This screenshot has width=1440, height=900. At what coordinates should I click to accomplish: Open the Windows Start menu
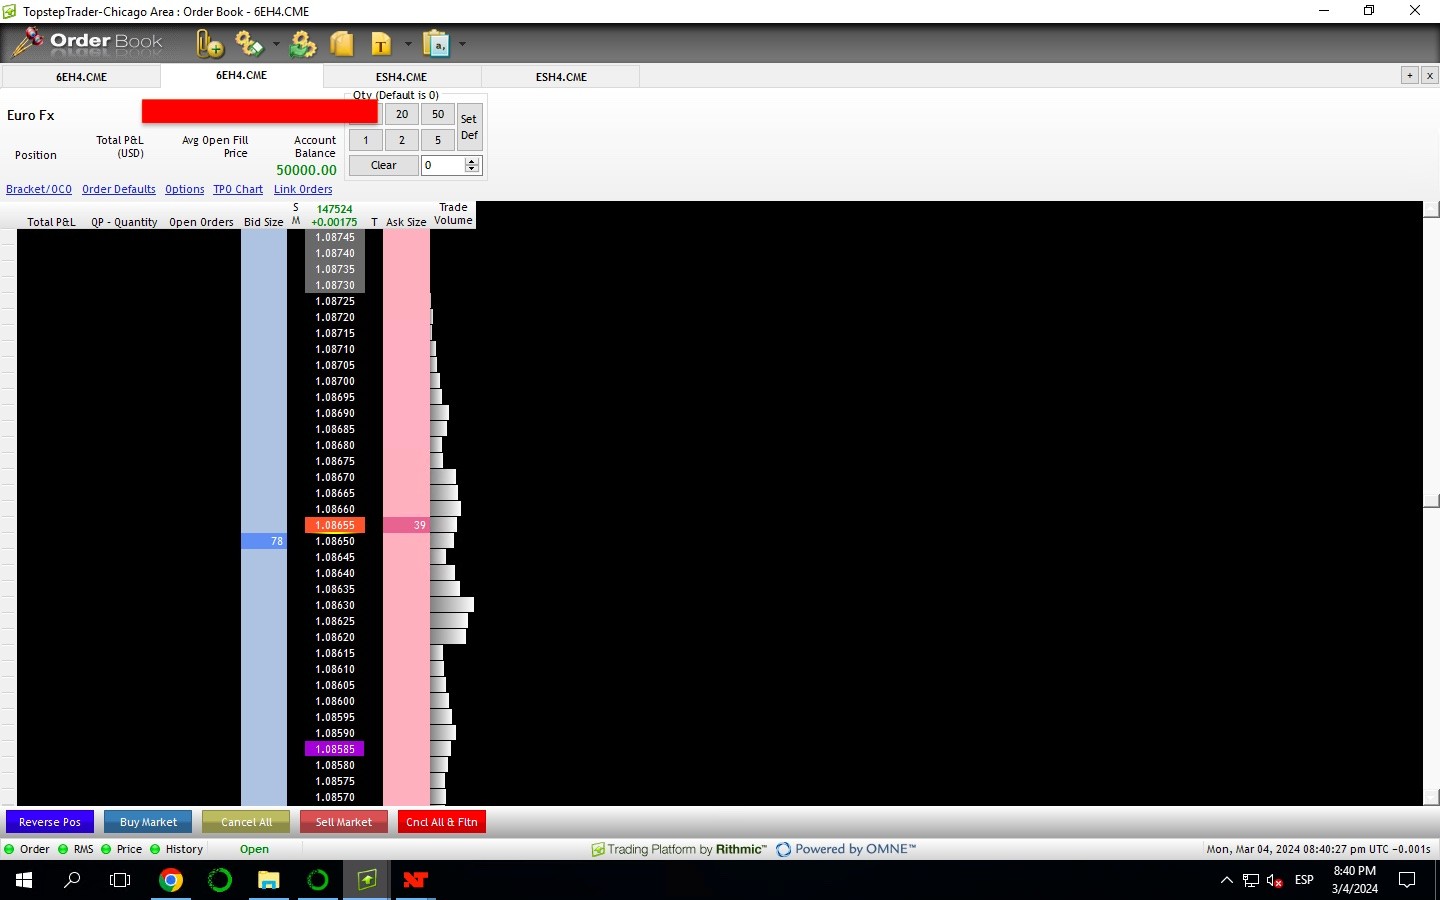pyautogui.click(x=24, y=880)
